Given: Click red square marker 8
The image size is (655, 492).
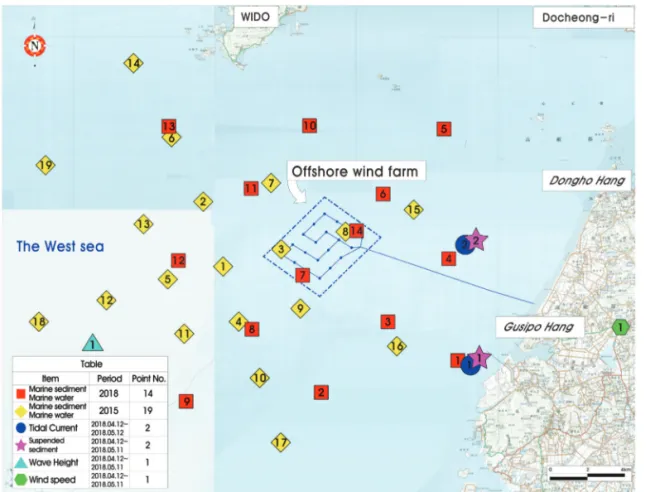Looking at the screenshot, I should point(252,329).
